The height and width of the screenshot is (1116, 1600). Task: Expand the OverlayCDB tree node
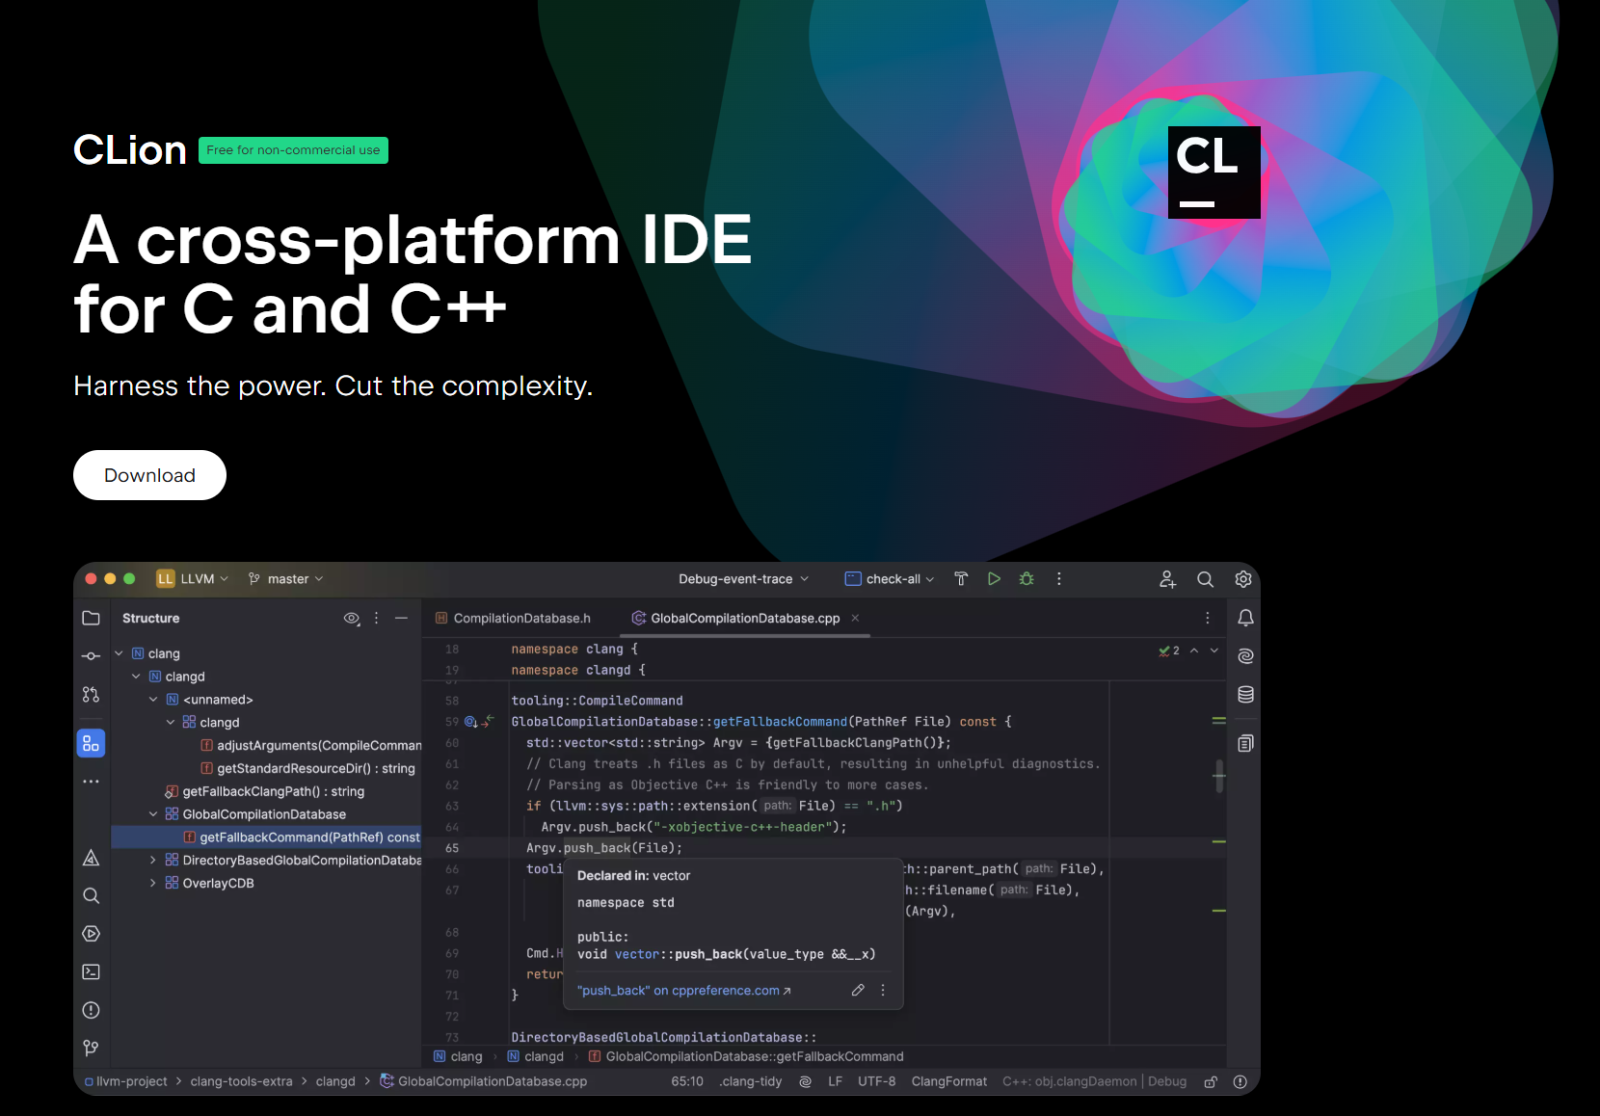(x=151, y=882)
